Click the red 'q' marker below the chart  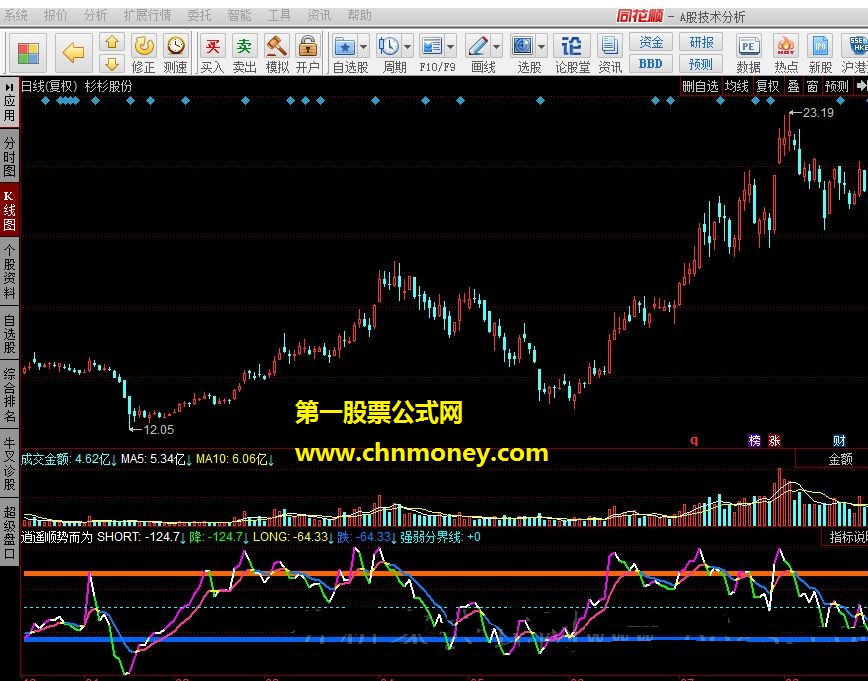[x=694, y=440]
